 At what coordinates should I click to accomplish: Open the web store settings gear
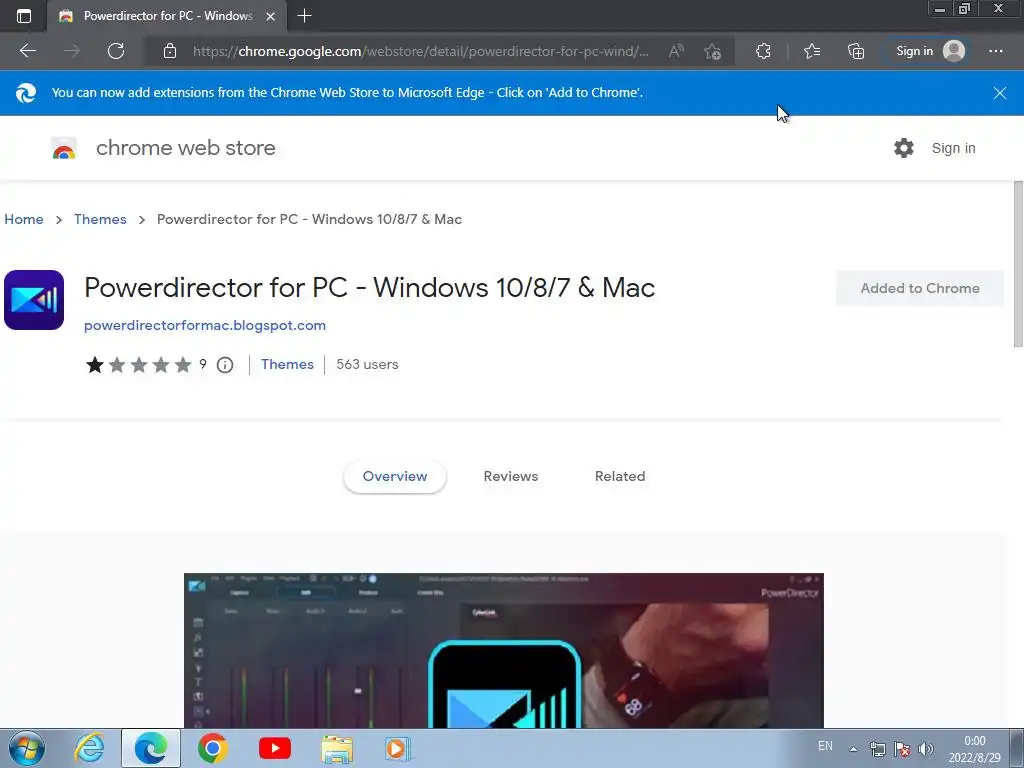pyautogui.click(x=904, y=148)
